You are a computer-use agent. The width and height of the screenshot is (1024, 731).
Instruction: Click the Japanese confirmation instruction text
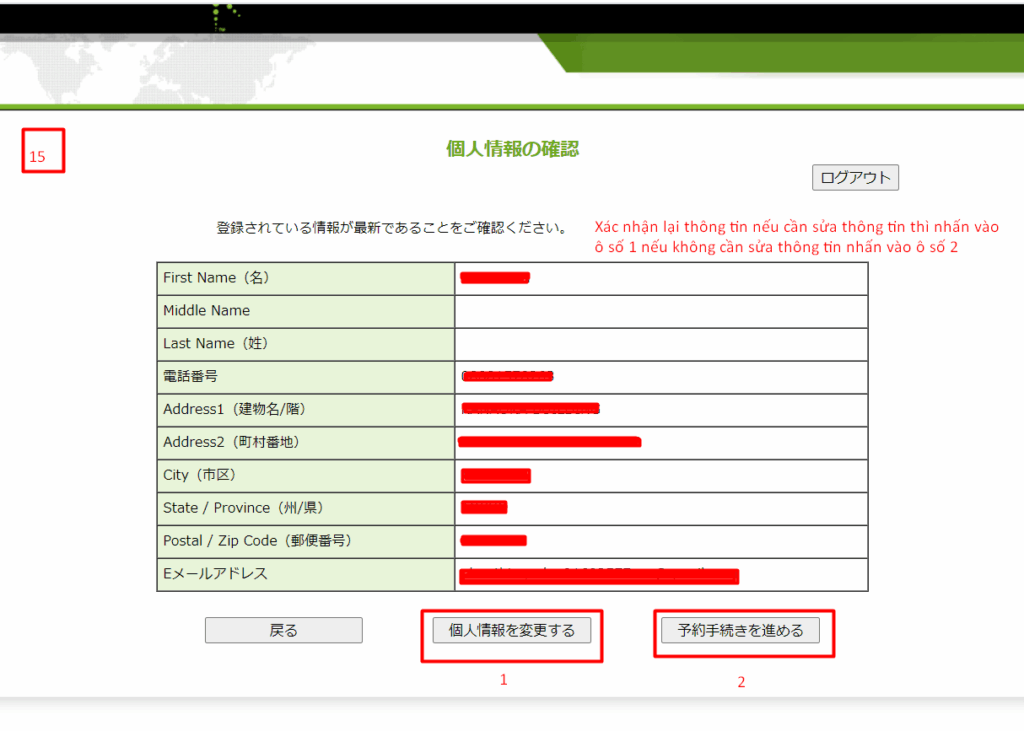pyautogui.click(x=392, y=228)
